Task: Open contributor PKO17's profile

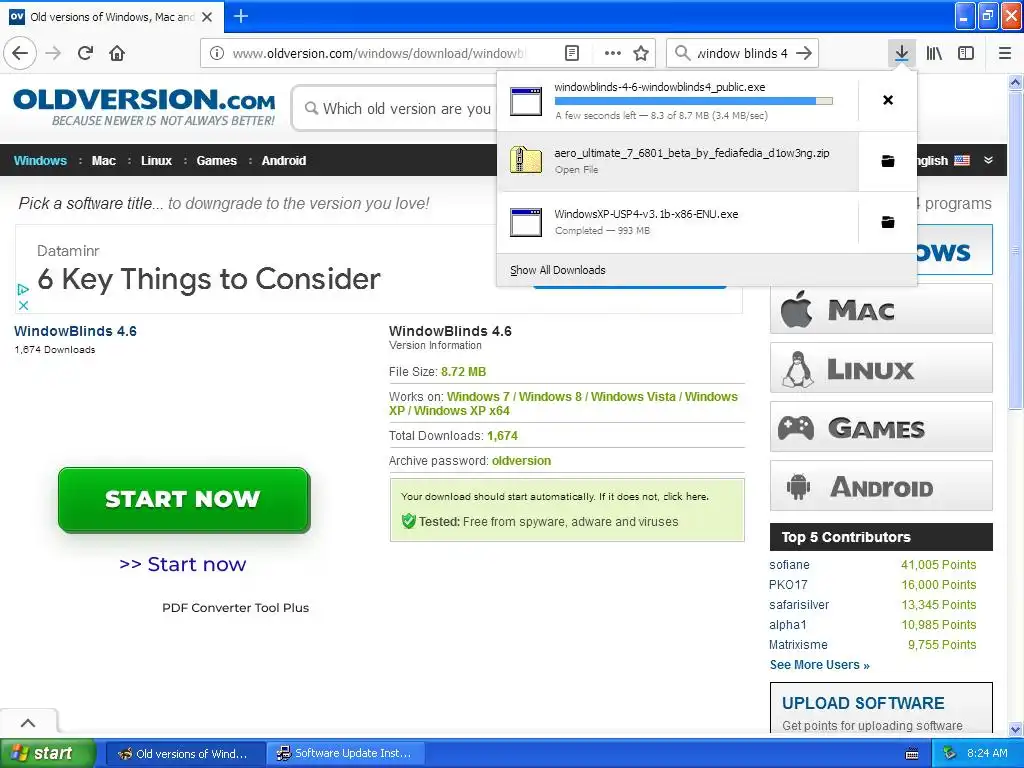Action: tap(788, 585)
